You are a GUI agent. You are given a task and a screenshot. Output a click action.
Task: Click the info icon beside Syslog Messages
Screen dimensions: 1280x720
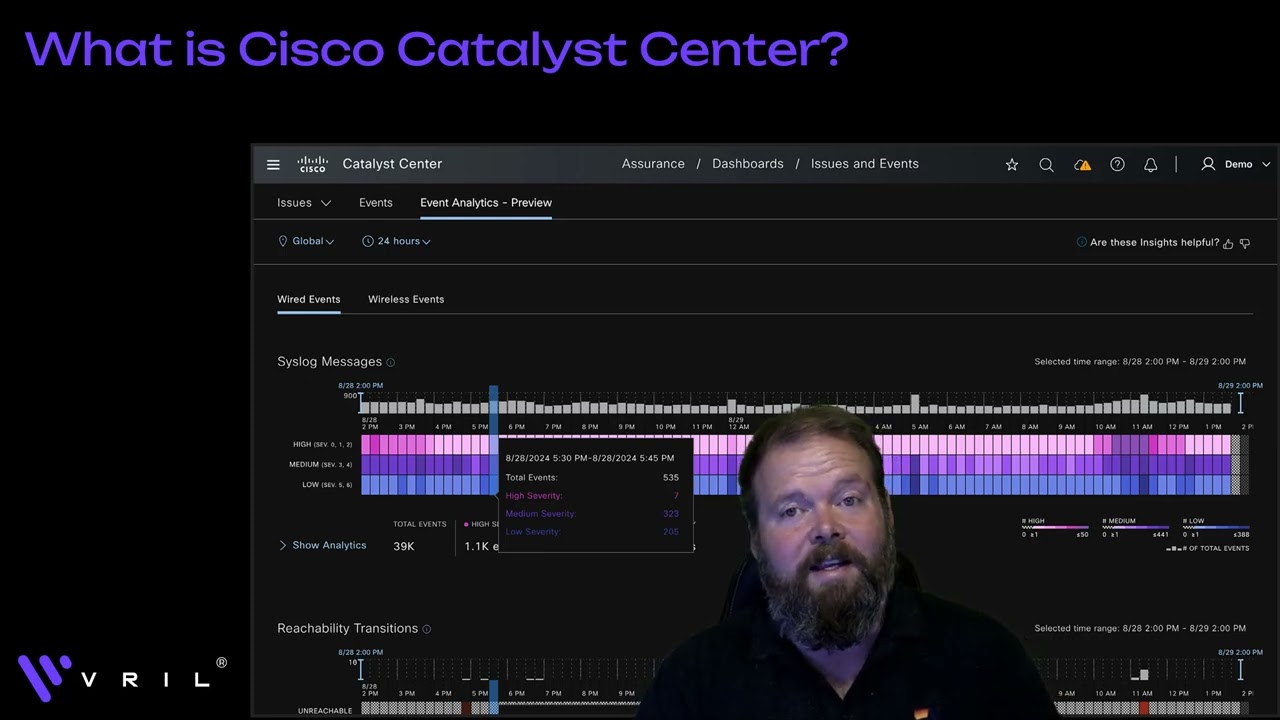[x=391, y=362]
